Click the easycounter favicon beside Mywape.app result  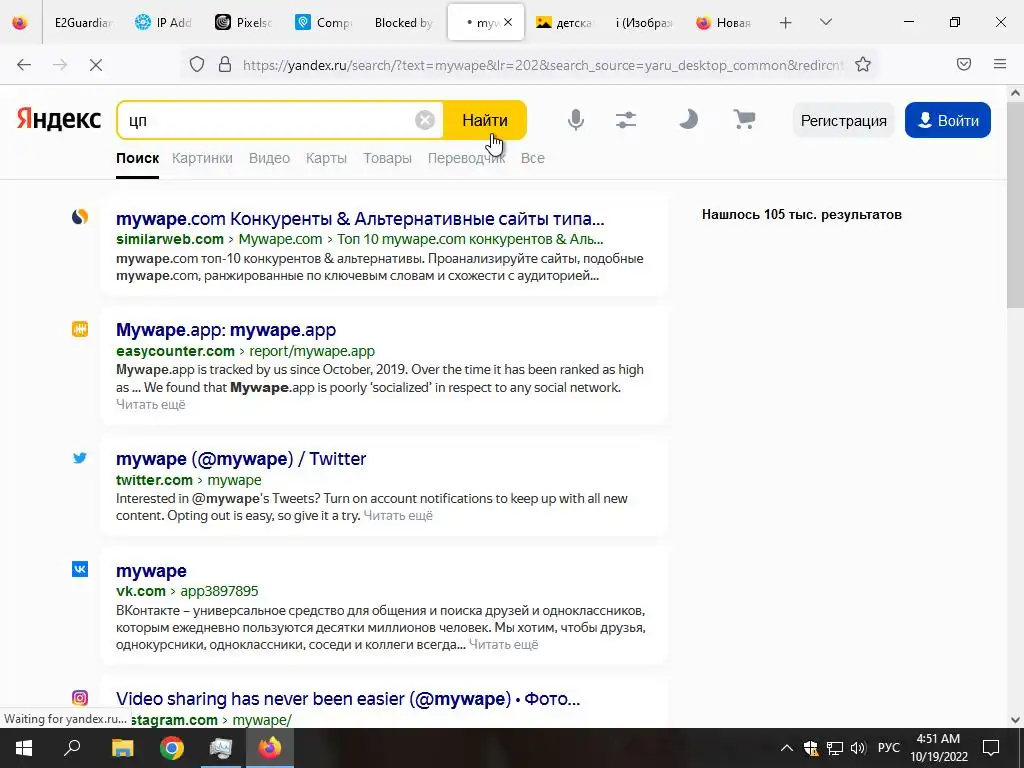coord(80,328)
